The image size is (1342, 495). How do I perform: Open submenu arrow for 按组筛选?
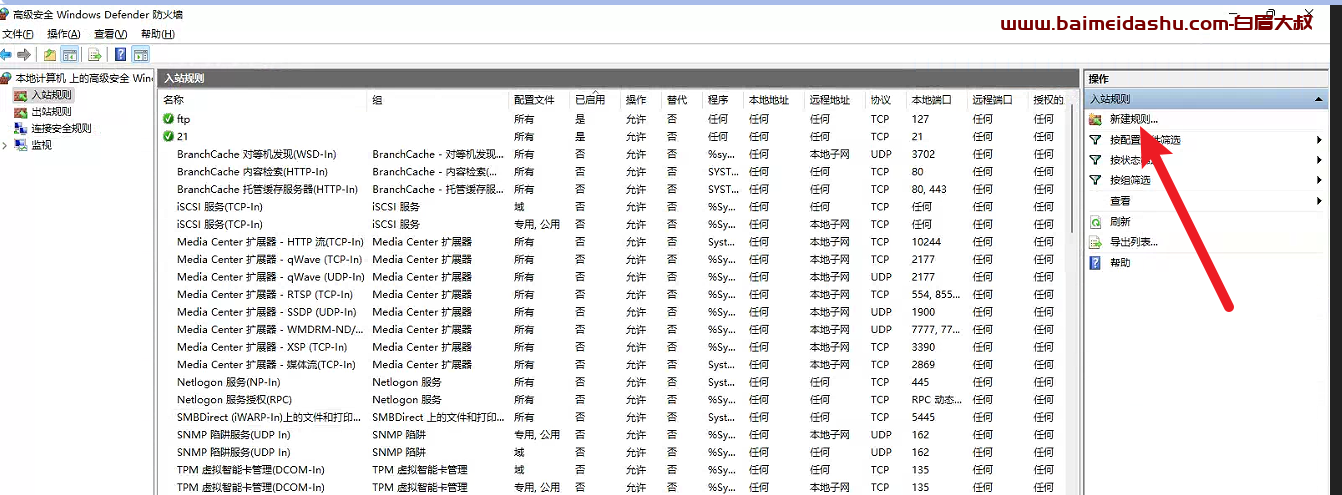tap(1320, 180)
